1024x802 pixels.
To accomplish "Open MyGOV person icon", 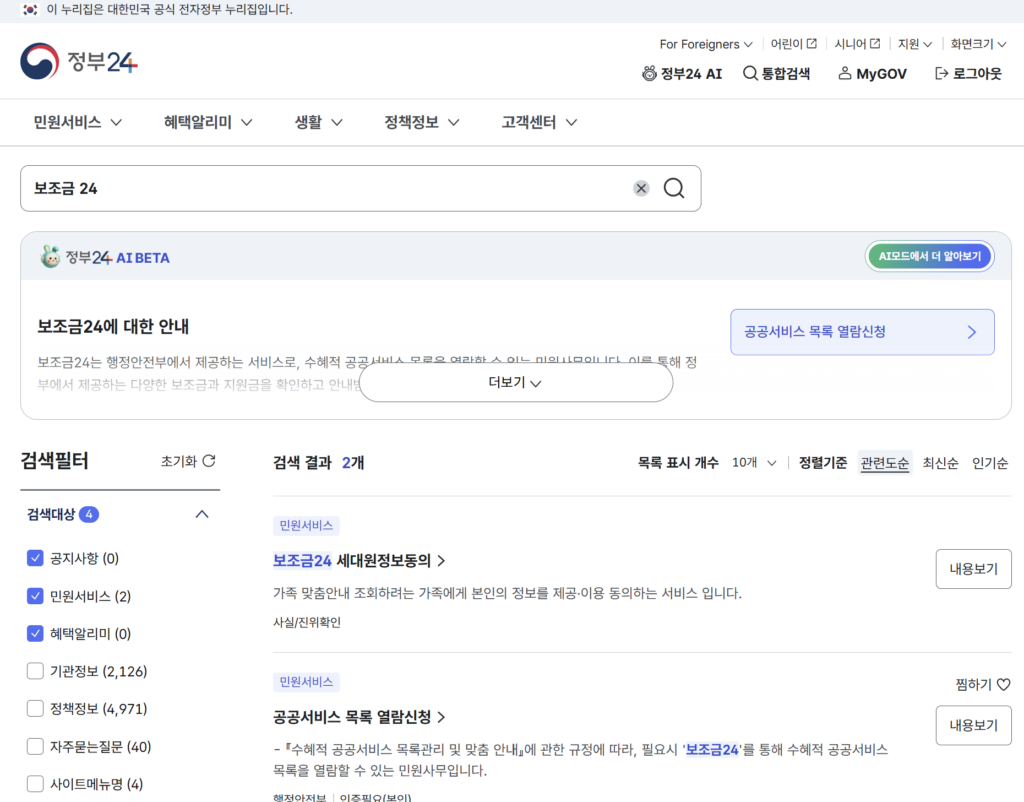I will (x=844, y=73).
